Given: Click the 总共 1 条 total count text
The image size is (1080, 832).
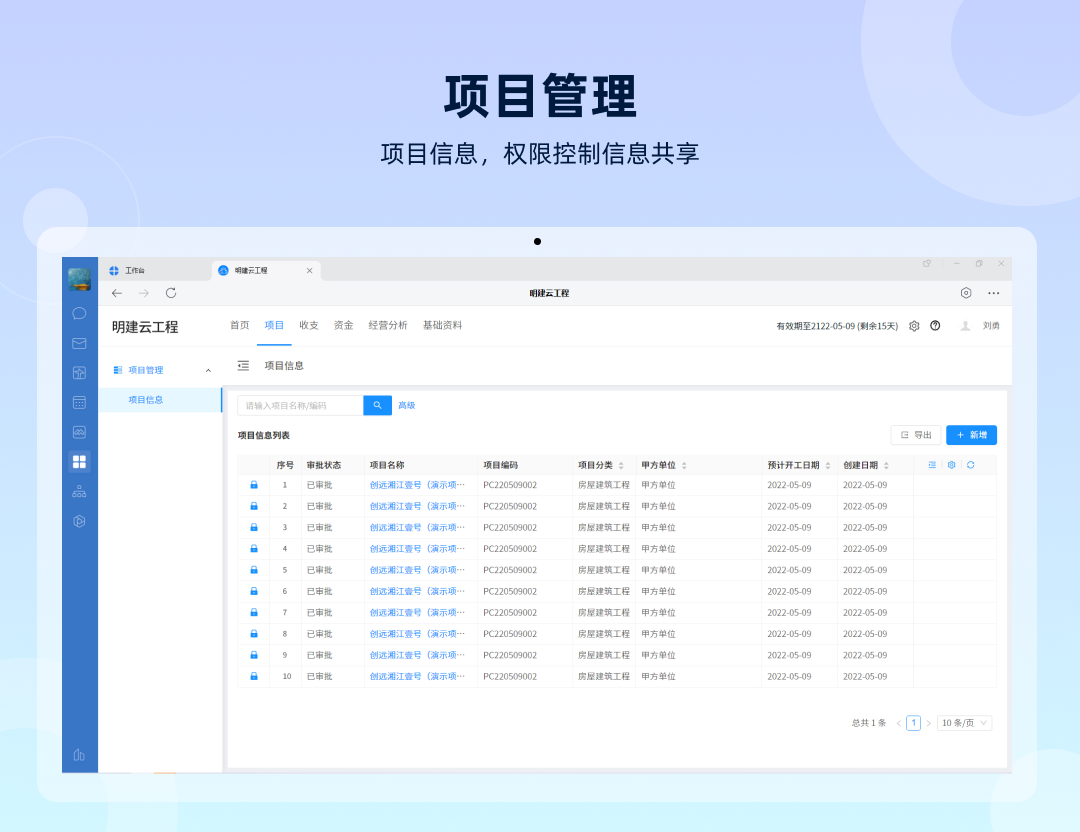Looking at the screenshot, I should point(869,723).
